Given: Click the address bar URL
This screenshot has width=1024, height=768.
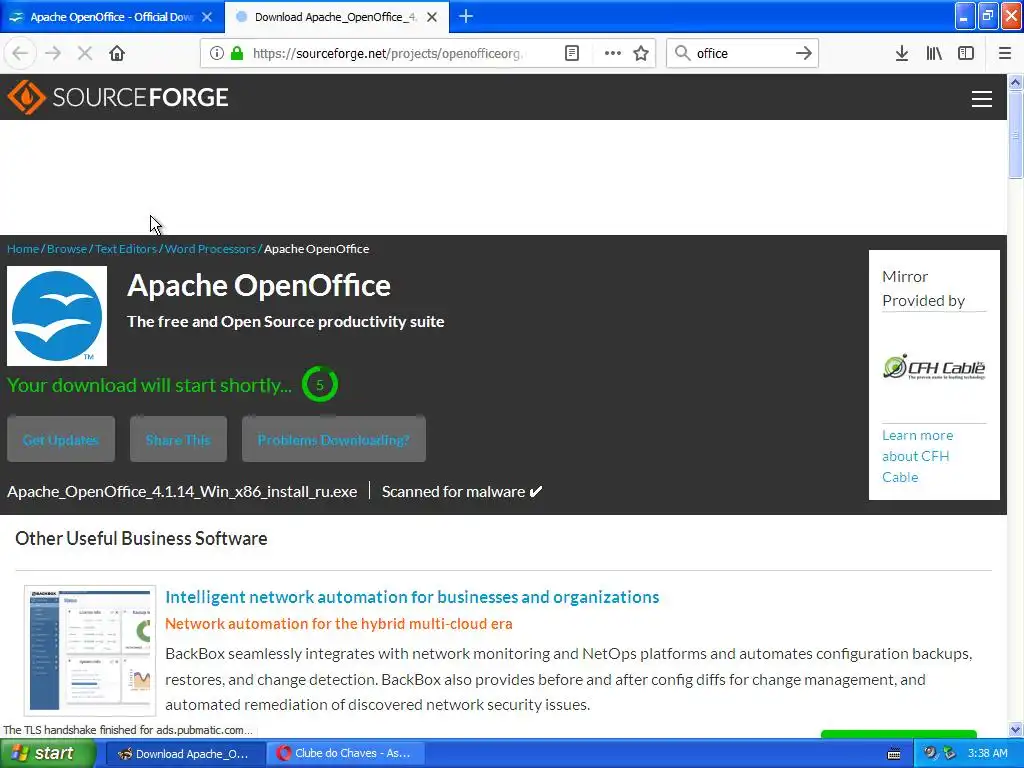Looking at the screenshot, I should 388,54.
